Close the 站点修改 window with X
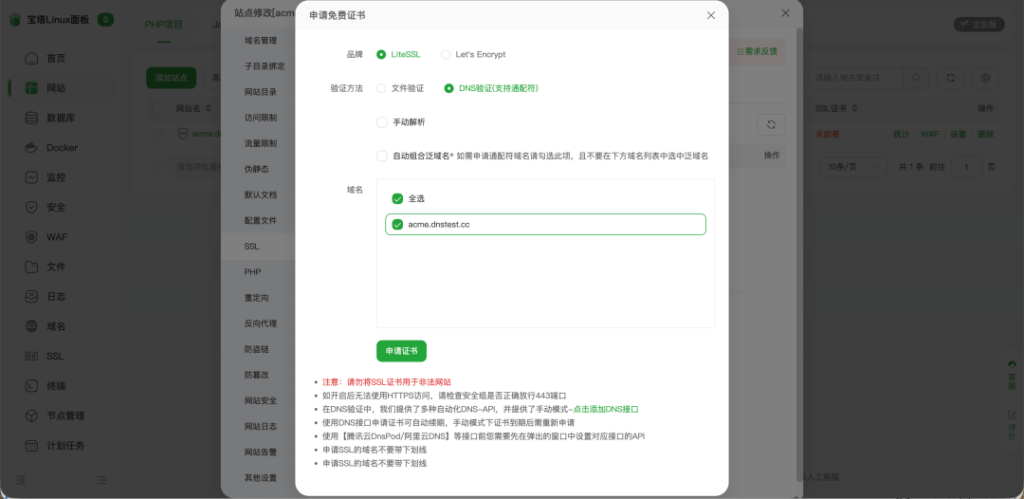The height and width of the screenshot is (499, 1024). click(786, 13)
